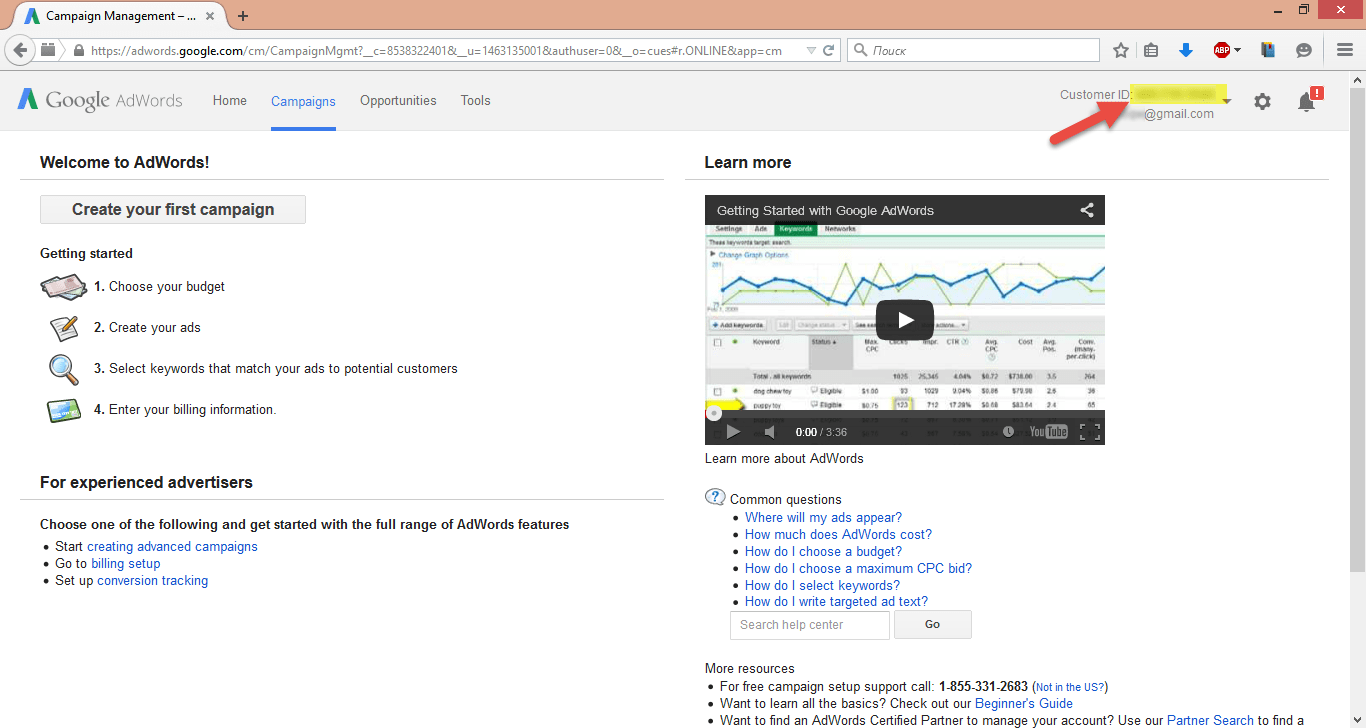Reload the page with the refresh icon
The image size is (1366, 728).
[829, 50]
